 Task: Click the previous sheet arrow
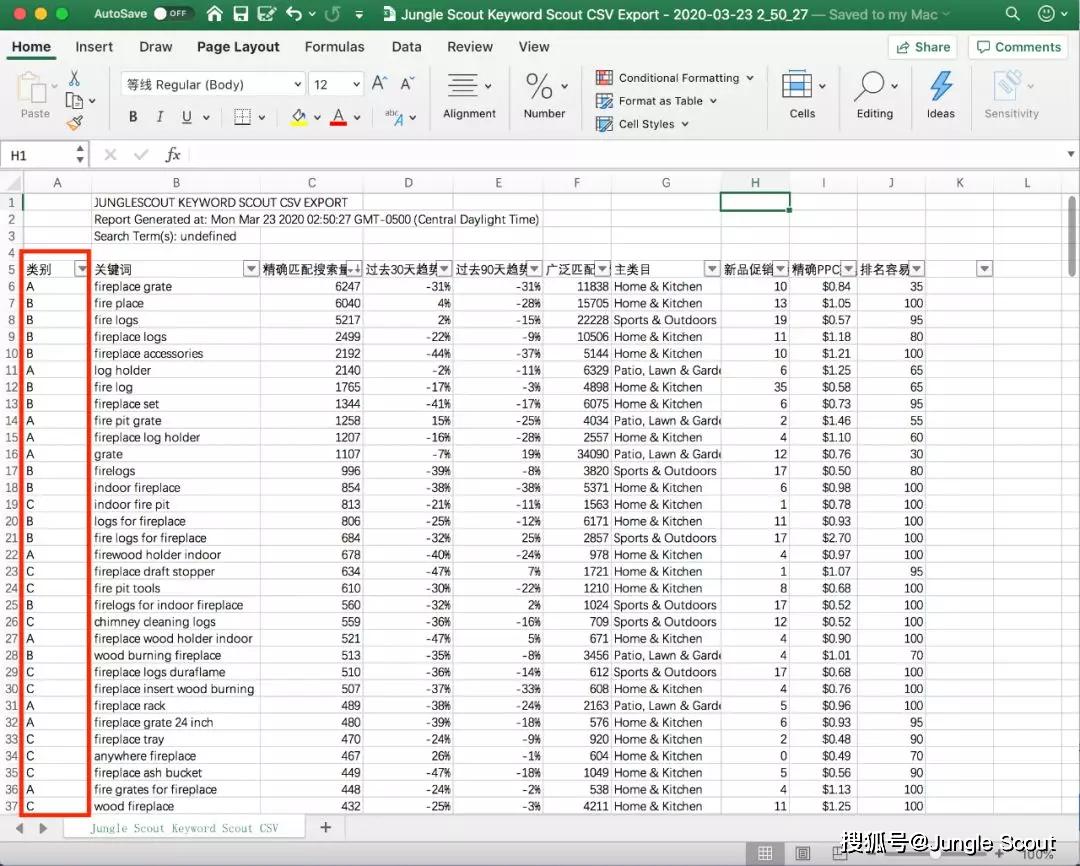19,828
